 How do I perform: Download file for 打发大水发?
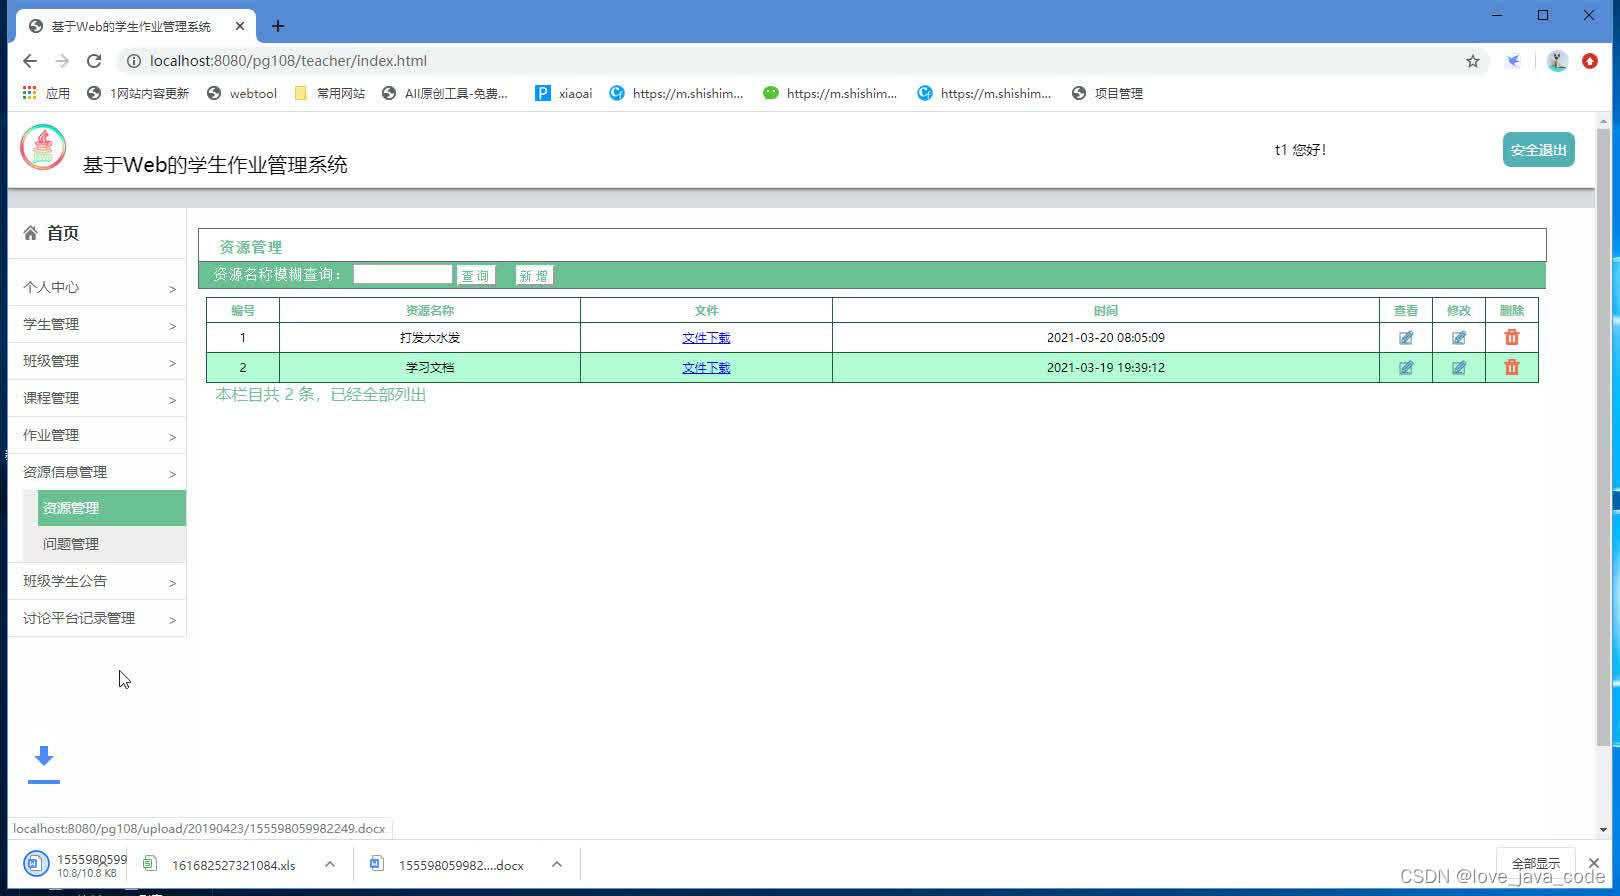tap(706, 338)
